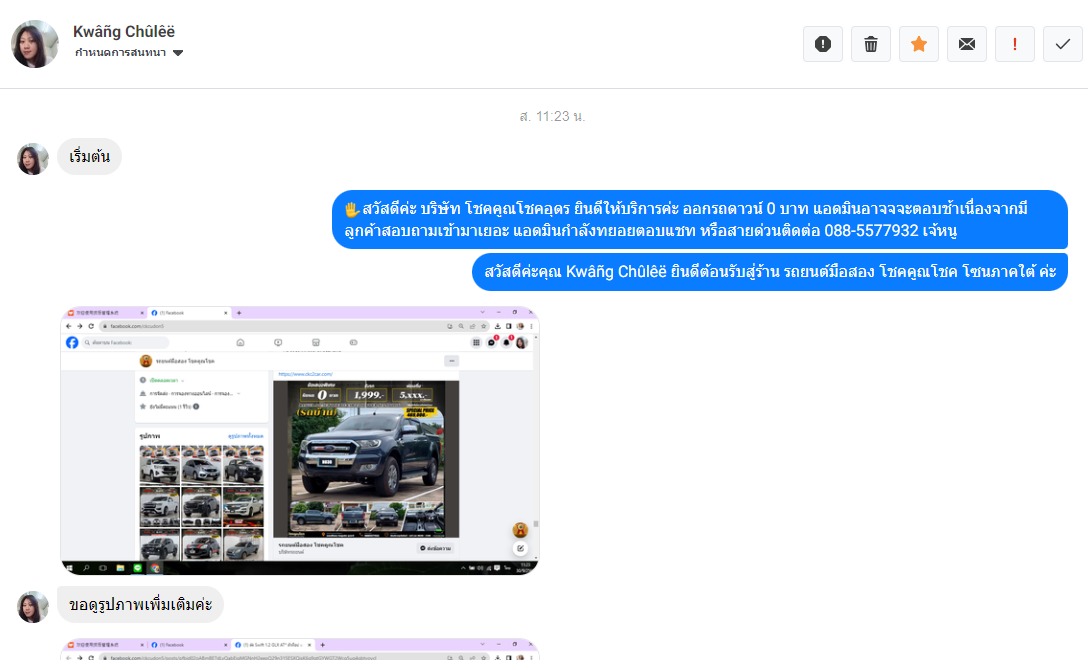Open the shared Ford truck screenshot image
The image size is (1088, 670).
pyautogui.click(x=300, y=440)
